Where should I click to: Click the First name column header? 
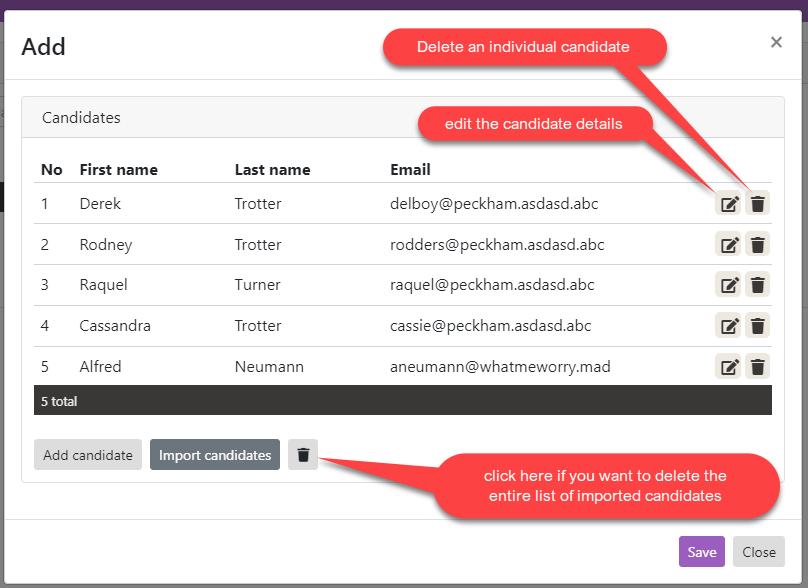click(118, 170)
